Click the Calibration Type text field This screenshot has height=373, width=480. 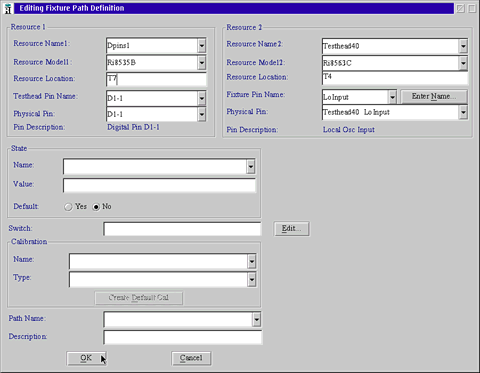click(158, 279)
